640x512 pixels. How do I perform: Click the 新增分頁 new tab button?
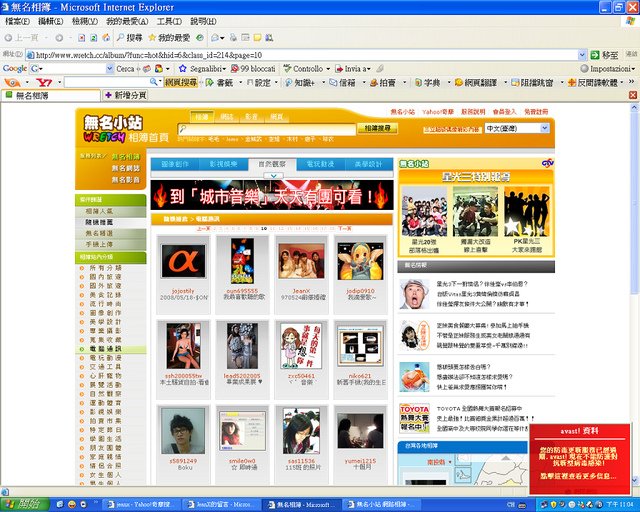[x=125, y=95]
